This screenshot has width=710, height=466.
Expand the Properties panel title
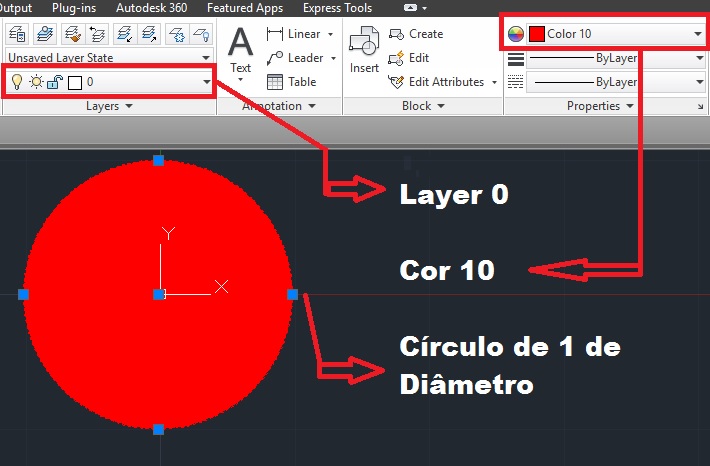[600, 105]
